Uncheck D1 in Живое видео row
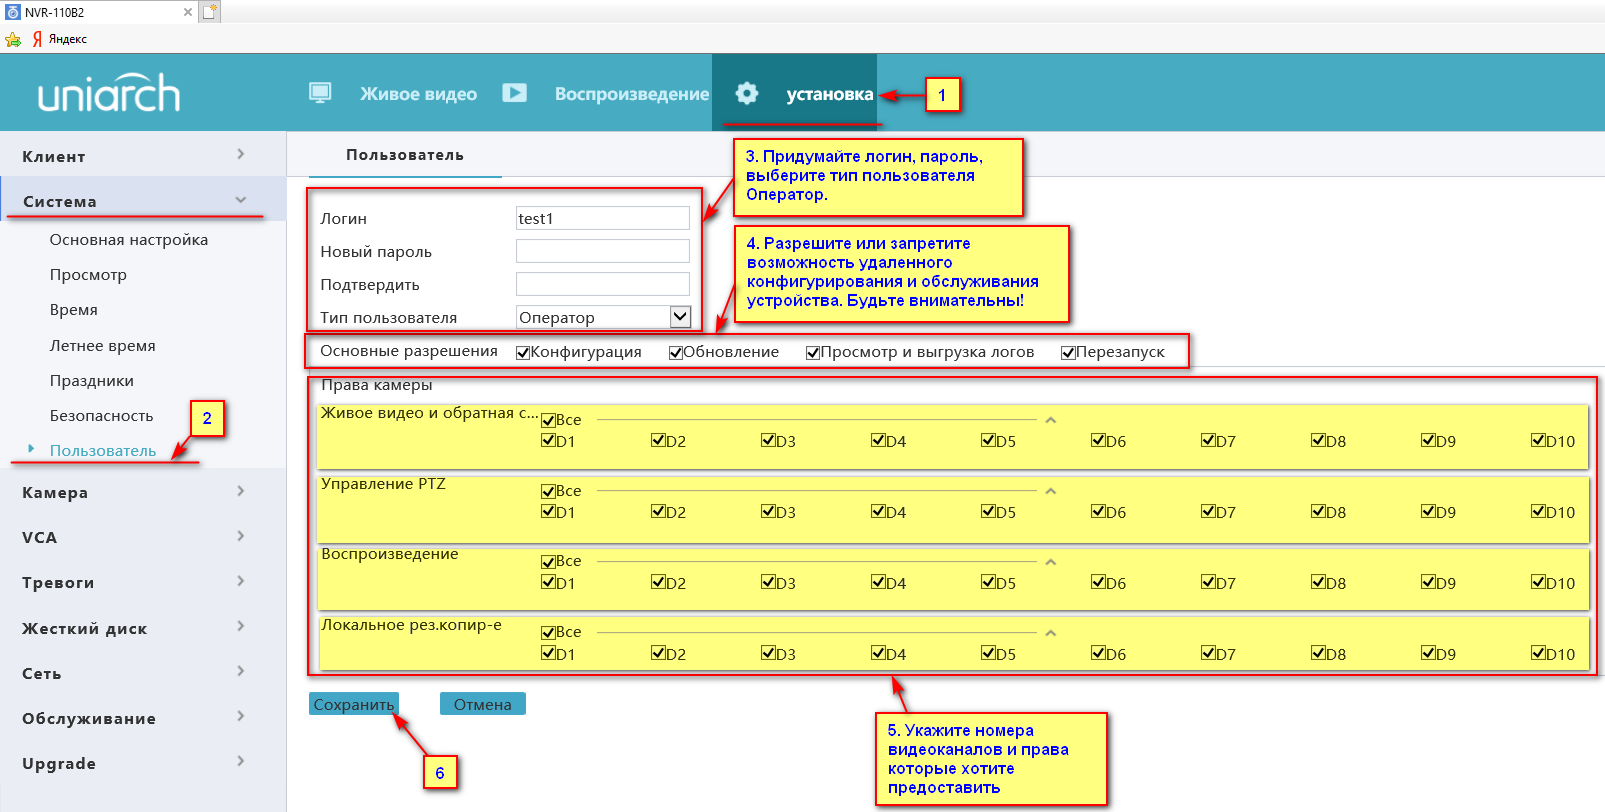 tap(548, 440)
